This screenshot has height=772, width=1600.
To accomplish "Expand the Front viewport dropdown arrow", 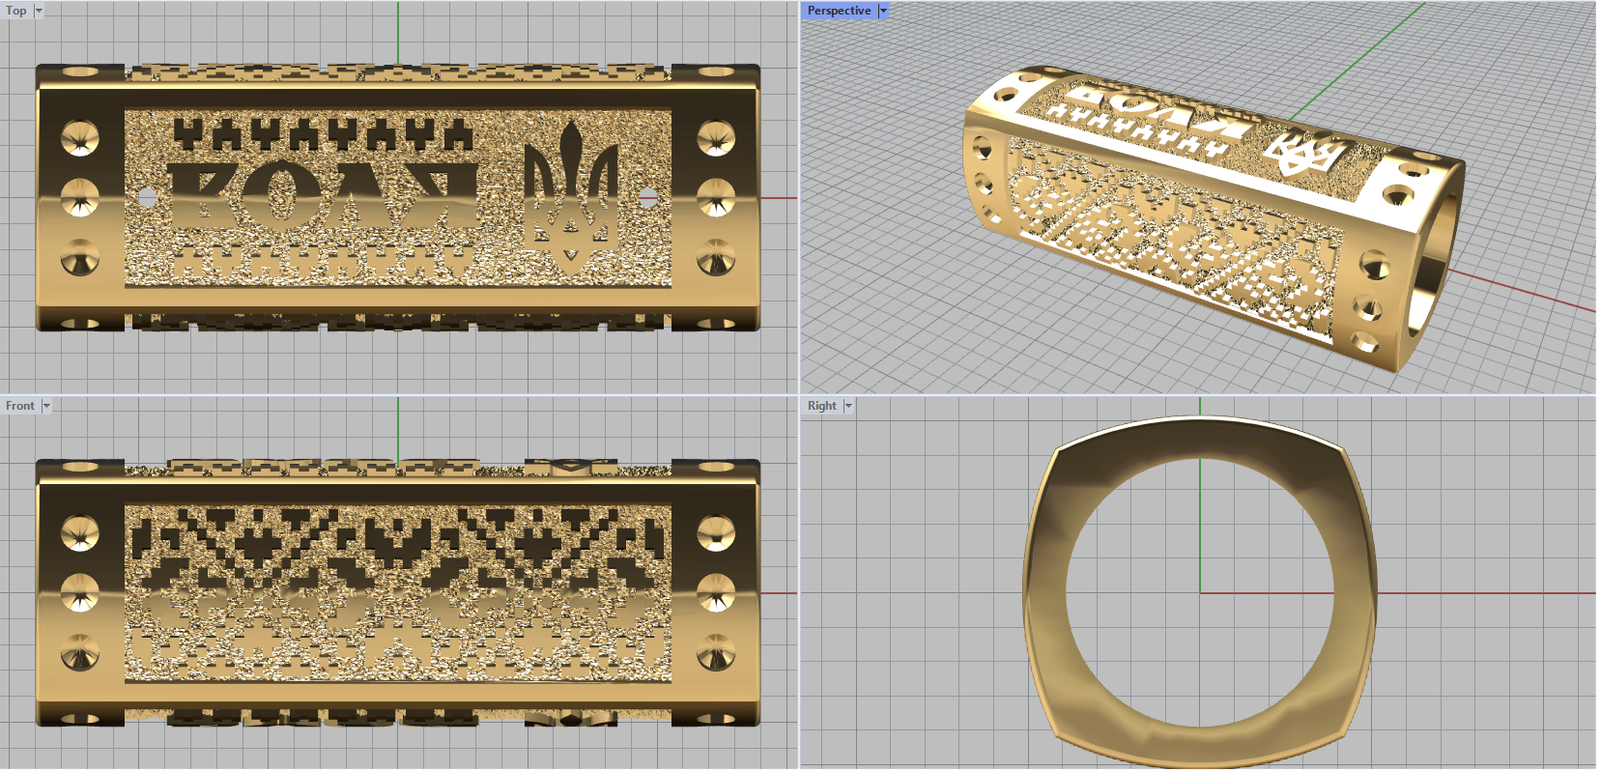I will point(46,406).
